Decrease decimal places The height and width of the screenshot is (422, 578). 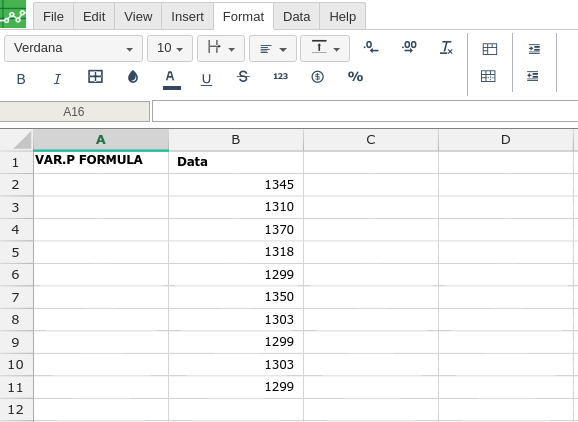371,47
